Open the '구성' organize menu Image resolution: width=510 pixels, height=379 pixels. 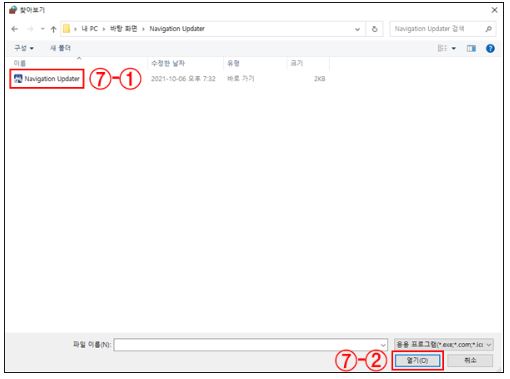(24, 48)
